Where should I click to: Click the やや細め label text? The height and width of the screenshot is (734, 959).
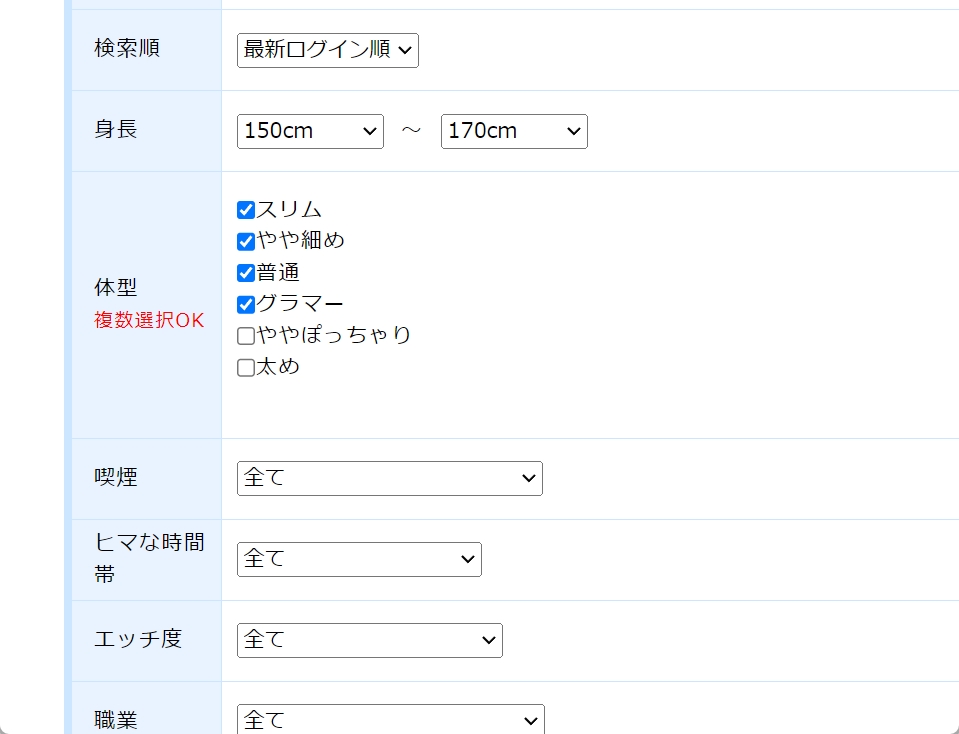[x=300, y=240]
